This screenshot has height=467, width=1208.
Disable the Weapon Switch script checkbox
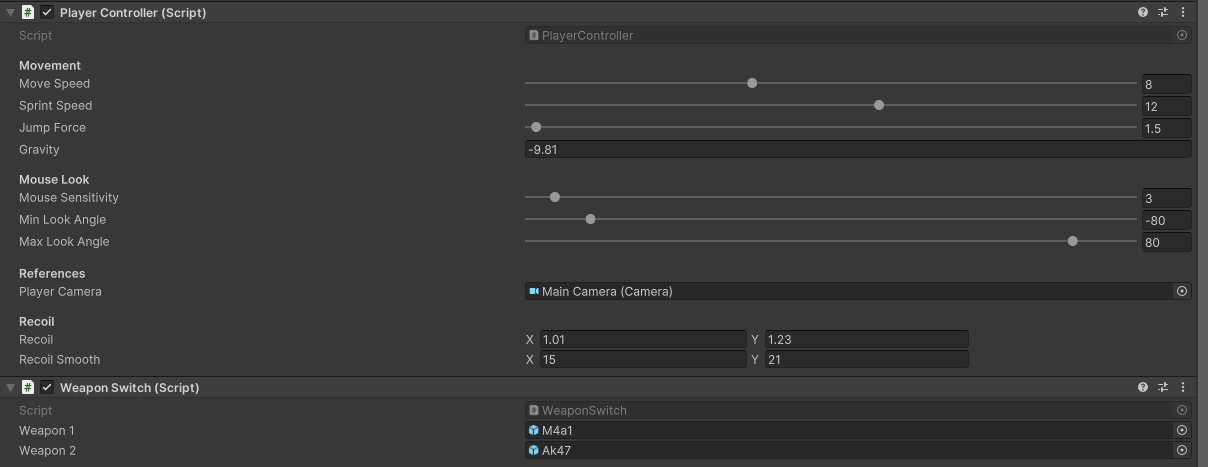(47, 387)
